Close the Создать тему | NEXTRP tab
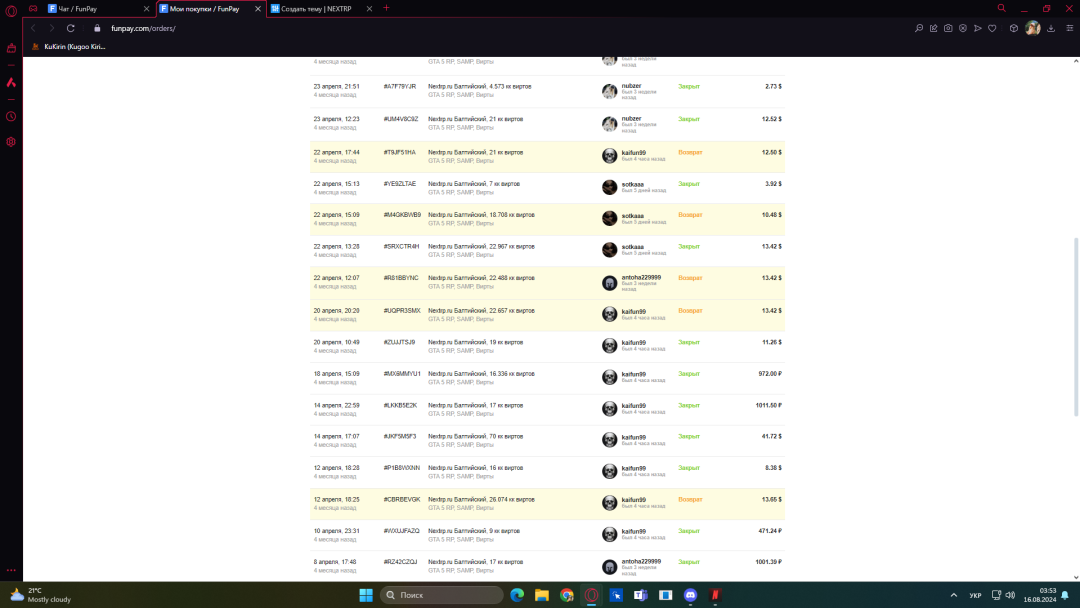The width and height of the screenshot is (1080, 608). click(x=369, y=9)
